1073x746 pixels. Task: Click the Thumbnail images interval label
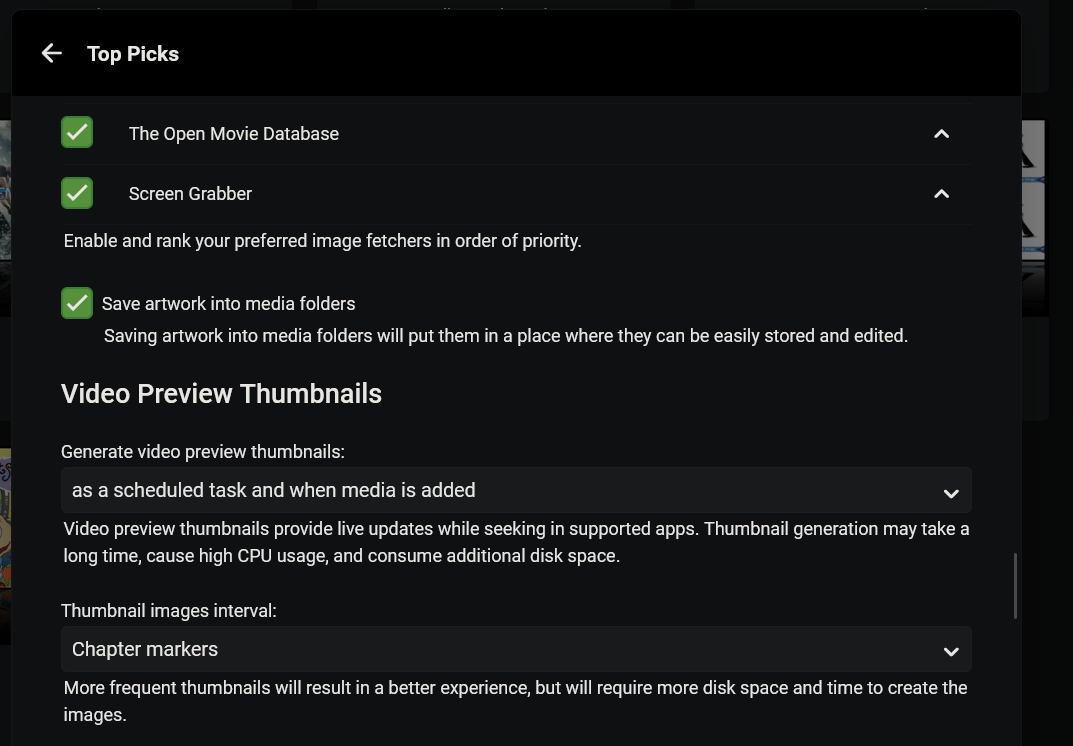click(x=168, y=611)
